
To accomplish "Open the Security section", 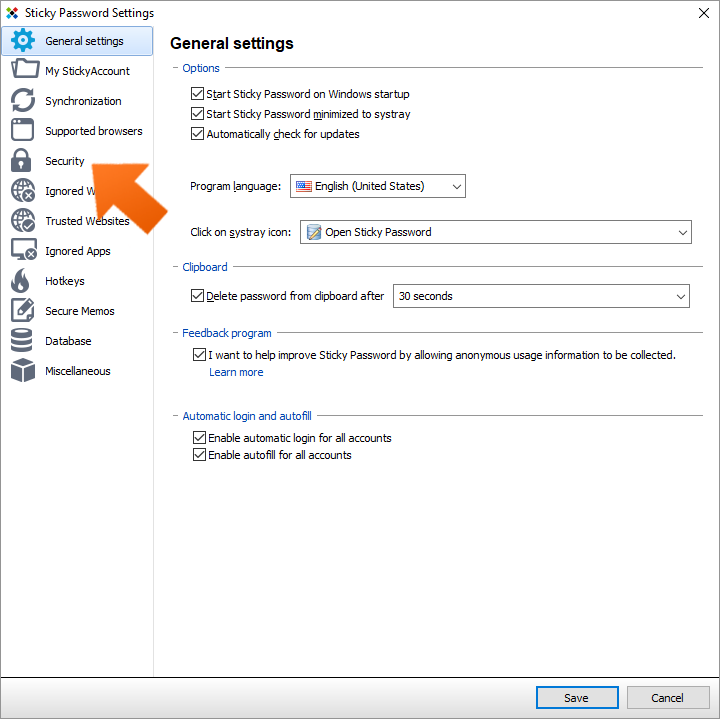I will point(78,161).
